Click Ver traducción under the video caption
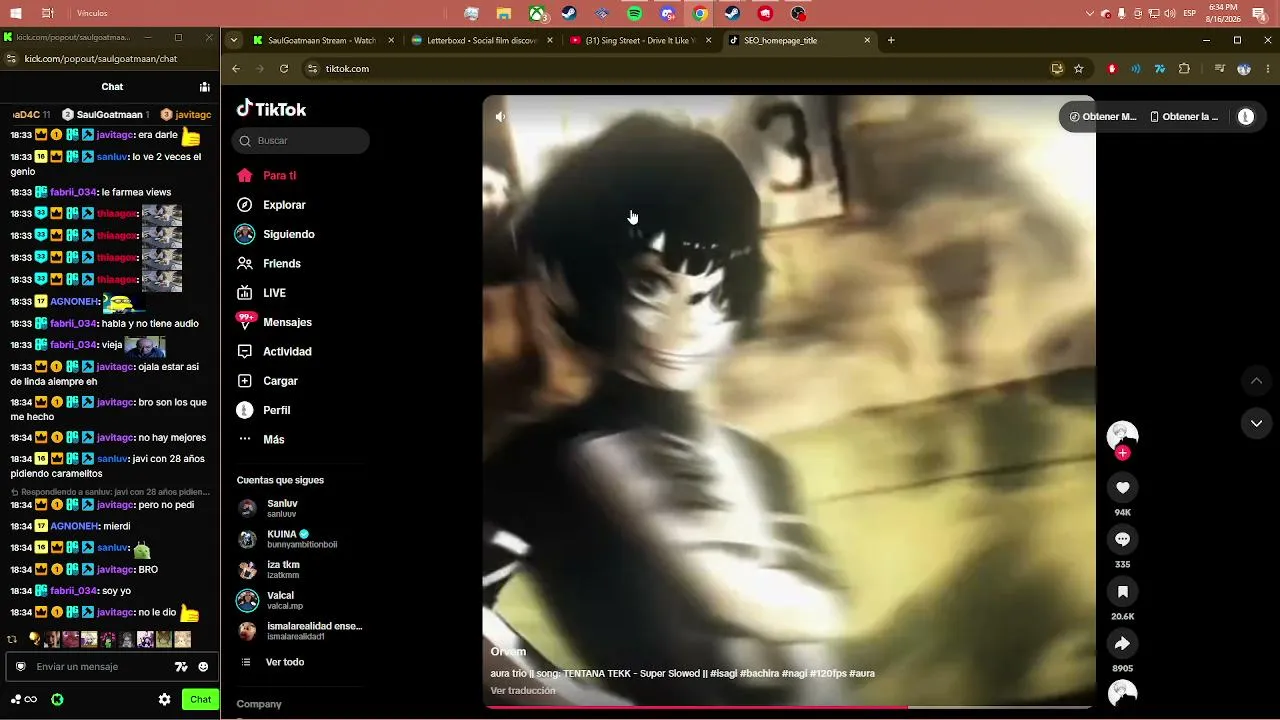The width and height of the screenshot is (1280, 720). (x=523, y=691)
